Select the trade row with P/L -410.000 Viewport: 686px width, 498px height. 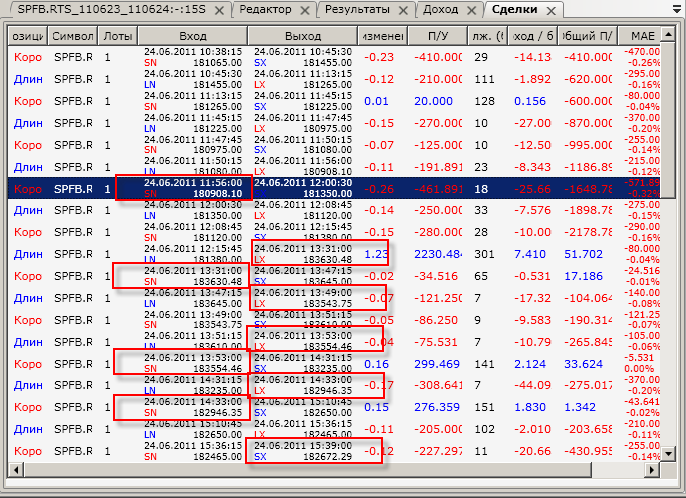coord(334,57)
